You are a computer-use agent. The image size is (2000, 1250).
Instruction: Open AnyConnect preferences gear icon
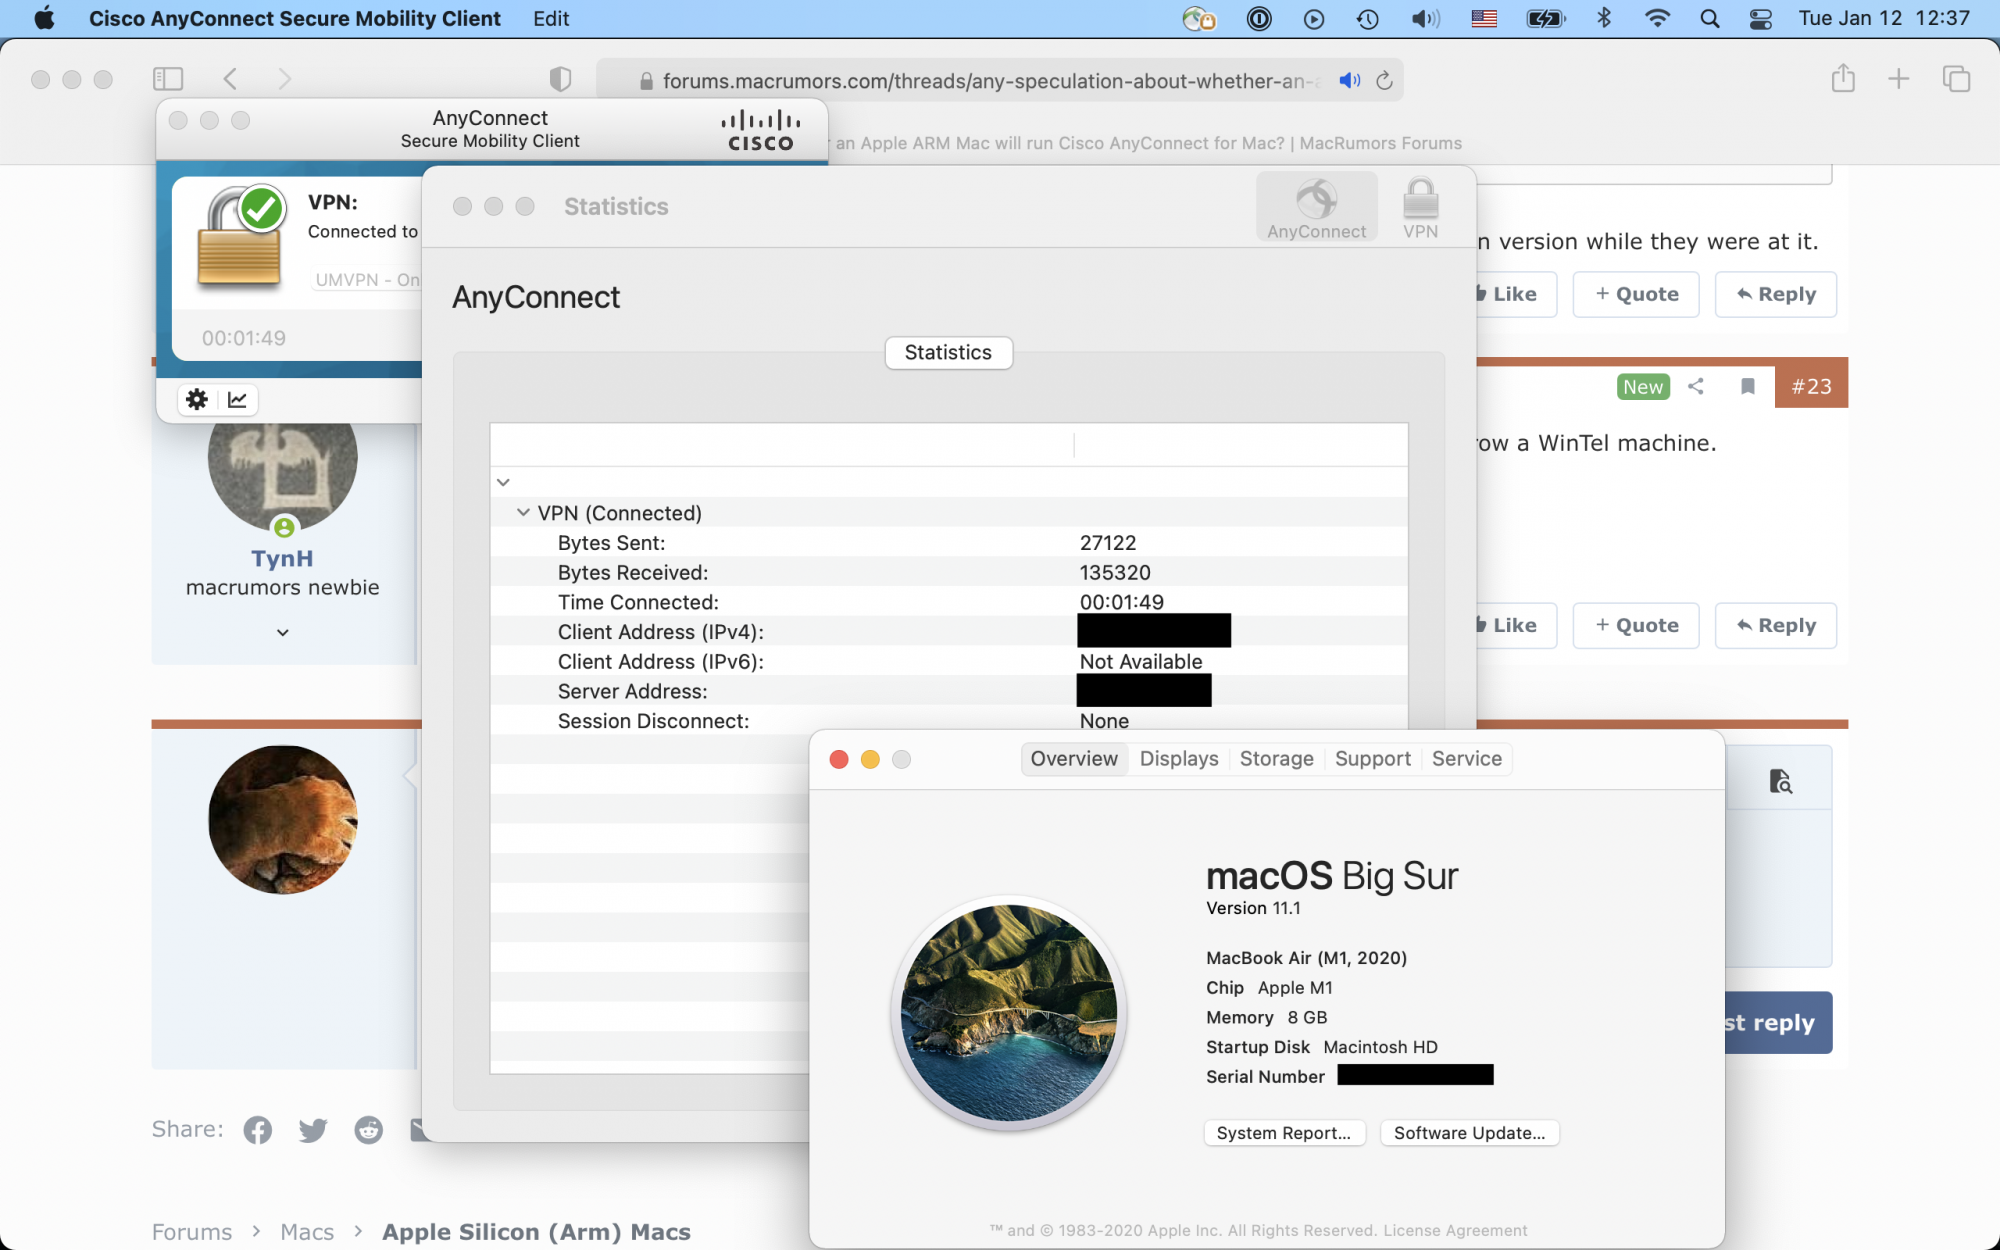pos(197,400)
